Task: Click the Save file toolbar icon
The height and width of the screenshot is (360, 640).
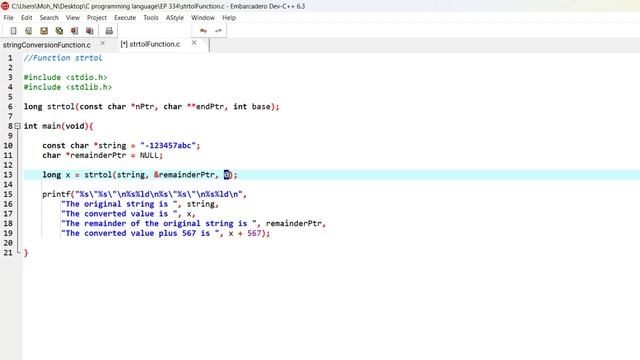Action: click(44, 31)
